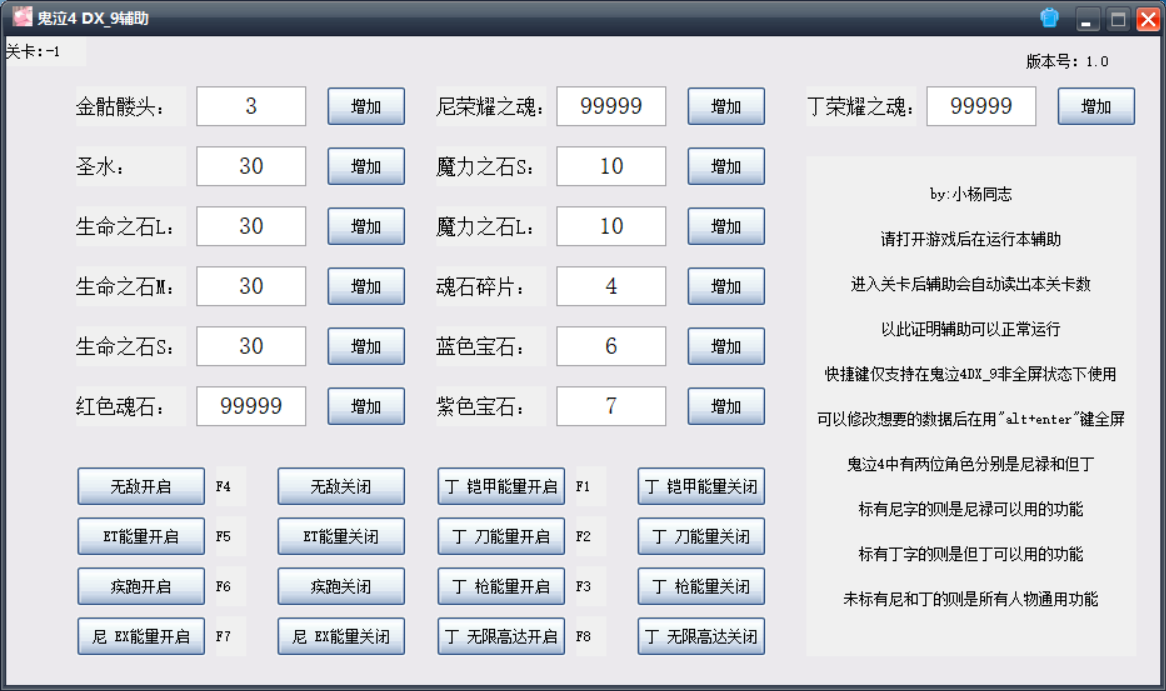Enable invincibility with 无敌开启
The height and width of the screenshot is (691, 1166).
(141, 487)
